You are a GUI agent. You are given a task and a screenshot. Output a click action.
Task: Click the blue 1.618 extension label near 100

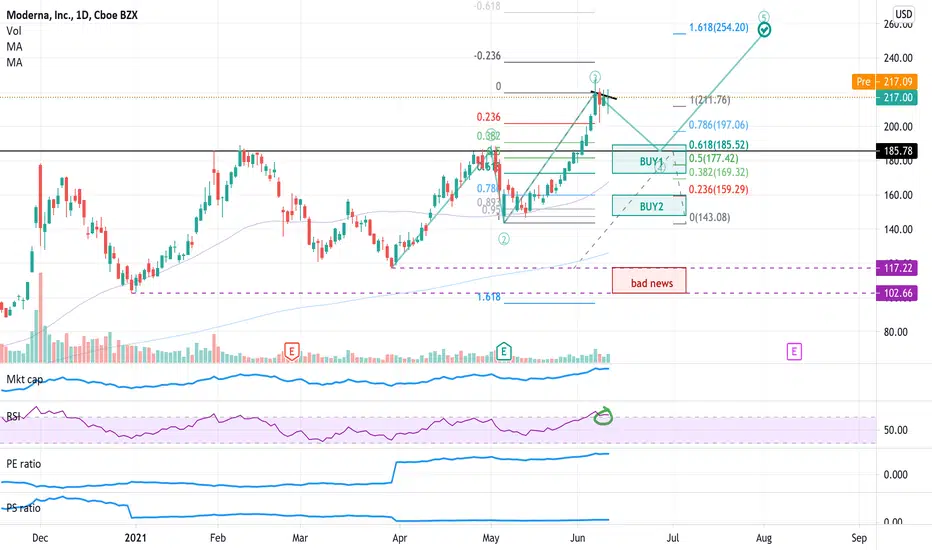tap(489, 297)
